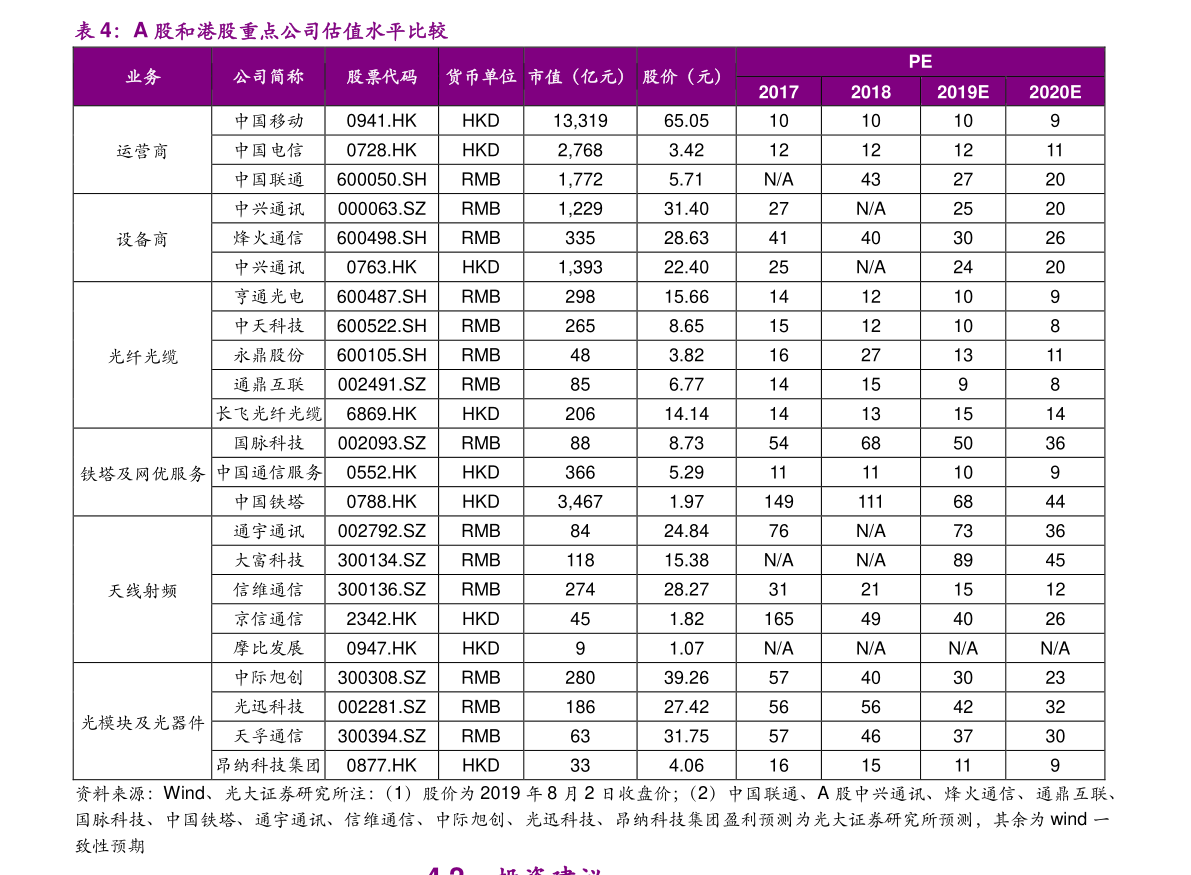Click the 股票代码 column header

(381, 75)
